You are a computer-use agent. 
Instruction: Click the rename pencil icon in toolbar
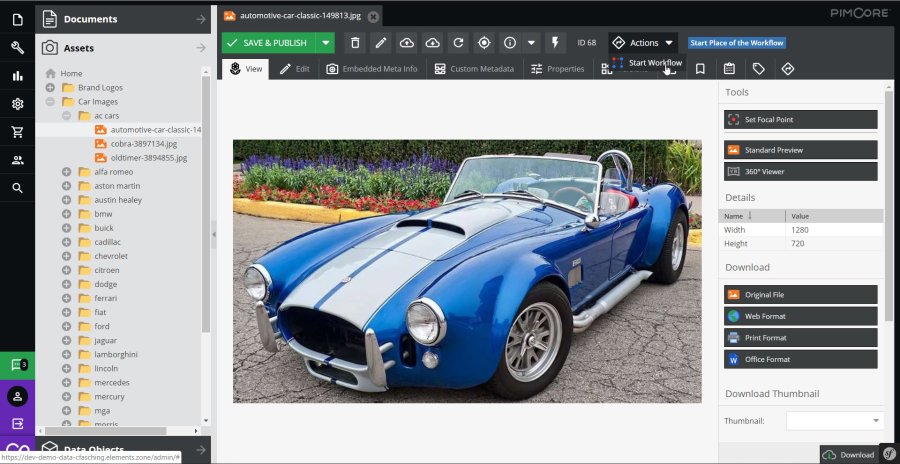[380, 43]
